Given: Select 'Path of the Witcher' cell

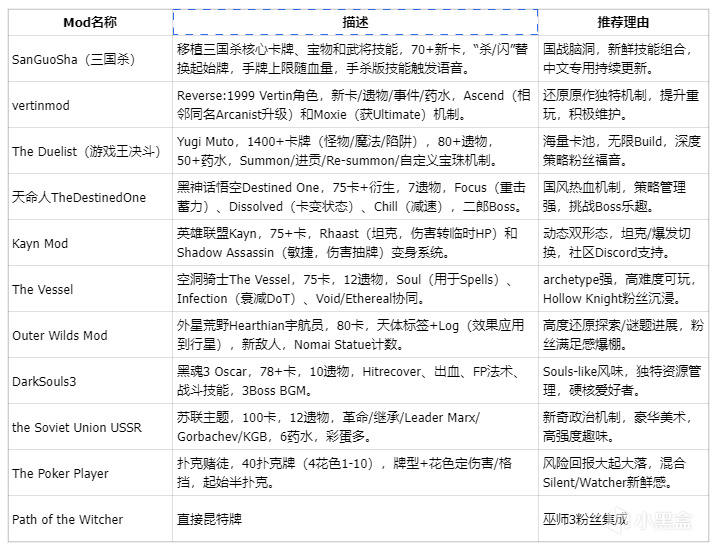Looking at the screenshot, I should pyautogui.click(x=90, y=519).
